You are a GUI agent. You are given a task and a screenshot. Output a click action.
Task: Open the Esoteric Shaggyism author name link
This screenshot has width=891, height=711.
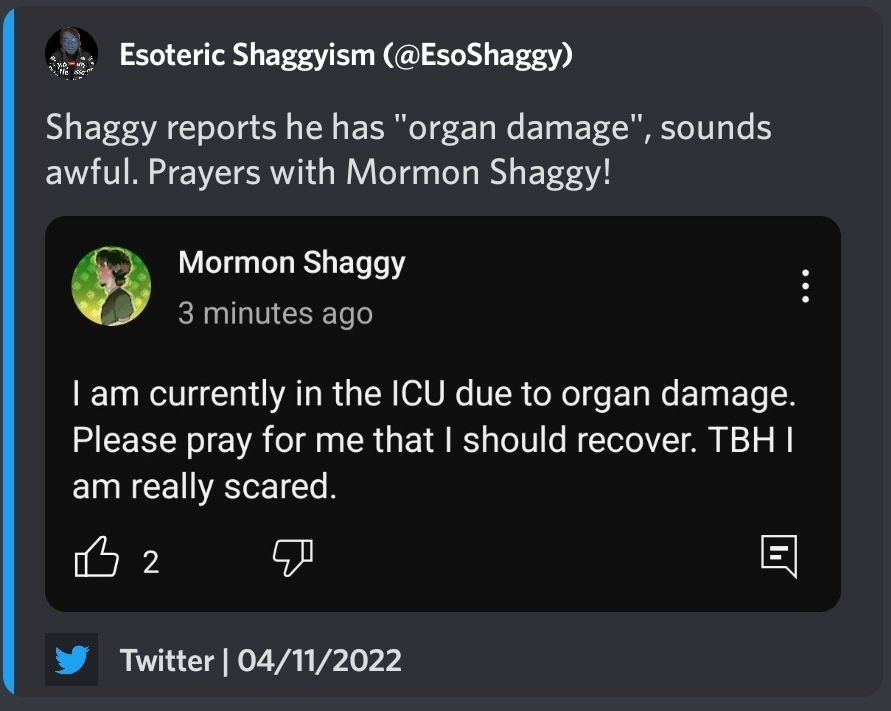[x=247, y=55]
